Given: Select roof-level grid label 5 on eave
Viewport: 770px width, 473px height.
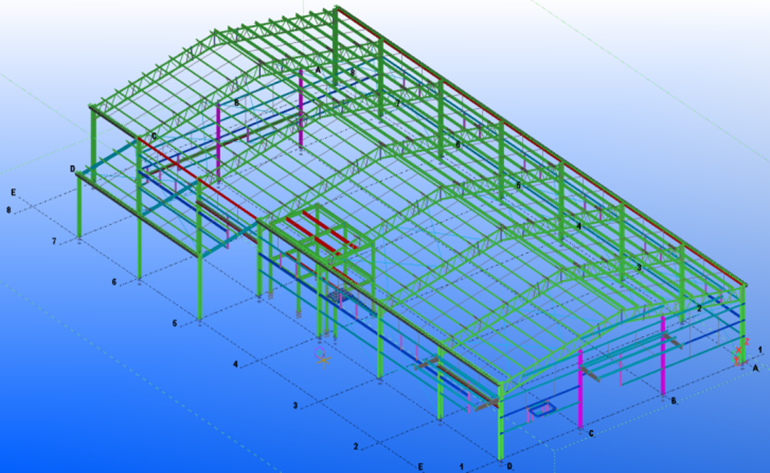Looking at the screenshot, I should point(518,185).
